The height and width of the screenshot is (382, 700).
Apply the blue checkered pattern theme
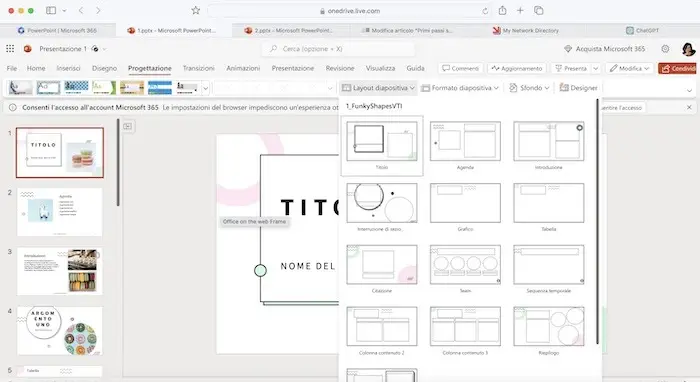[x=76, y=87]
